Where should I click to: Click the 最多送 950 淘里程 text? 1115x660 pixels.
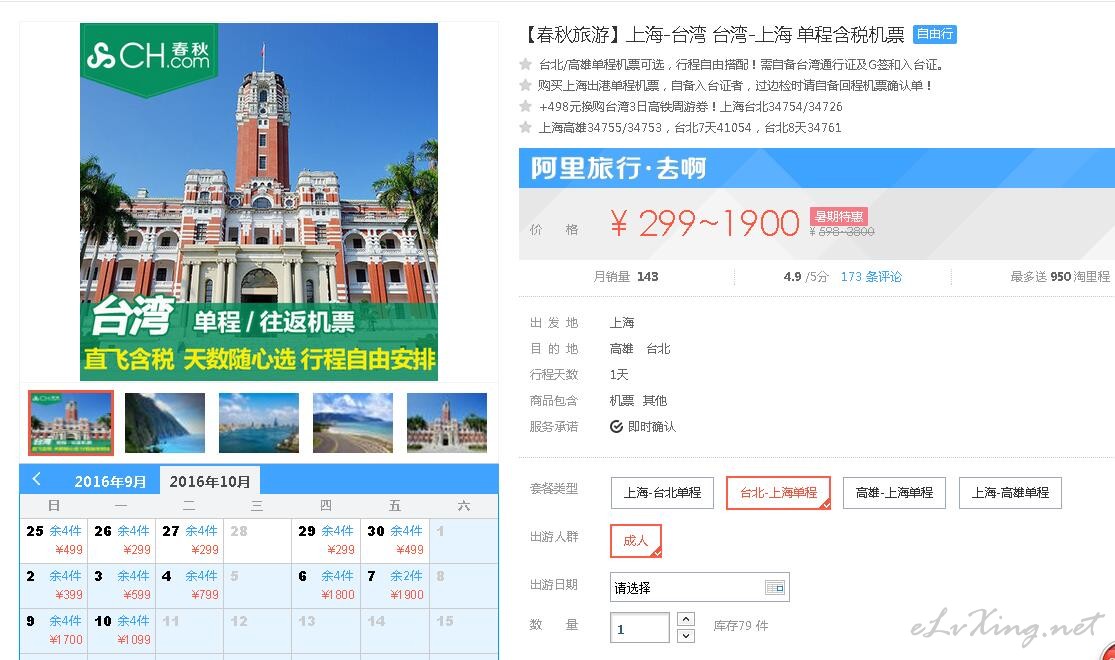tap(1060, 277)
